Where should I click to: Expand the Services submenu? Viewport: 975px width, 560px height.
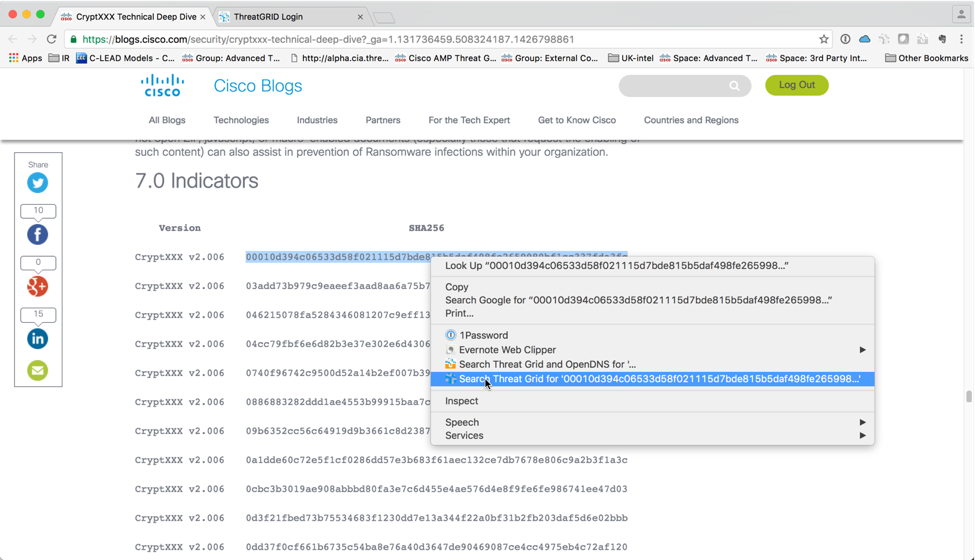click(652, 436)
